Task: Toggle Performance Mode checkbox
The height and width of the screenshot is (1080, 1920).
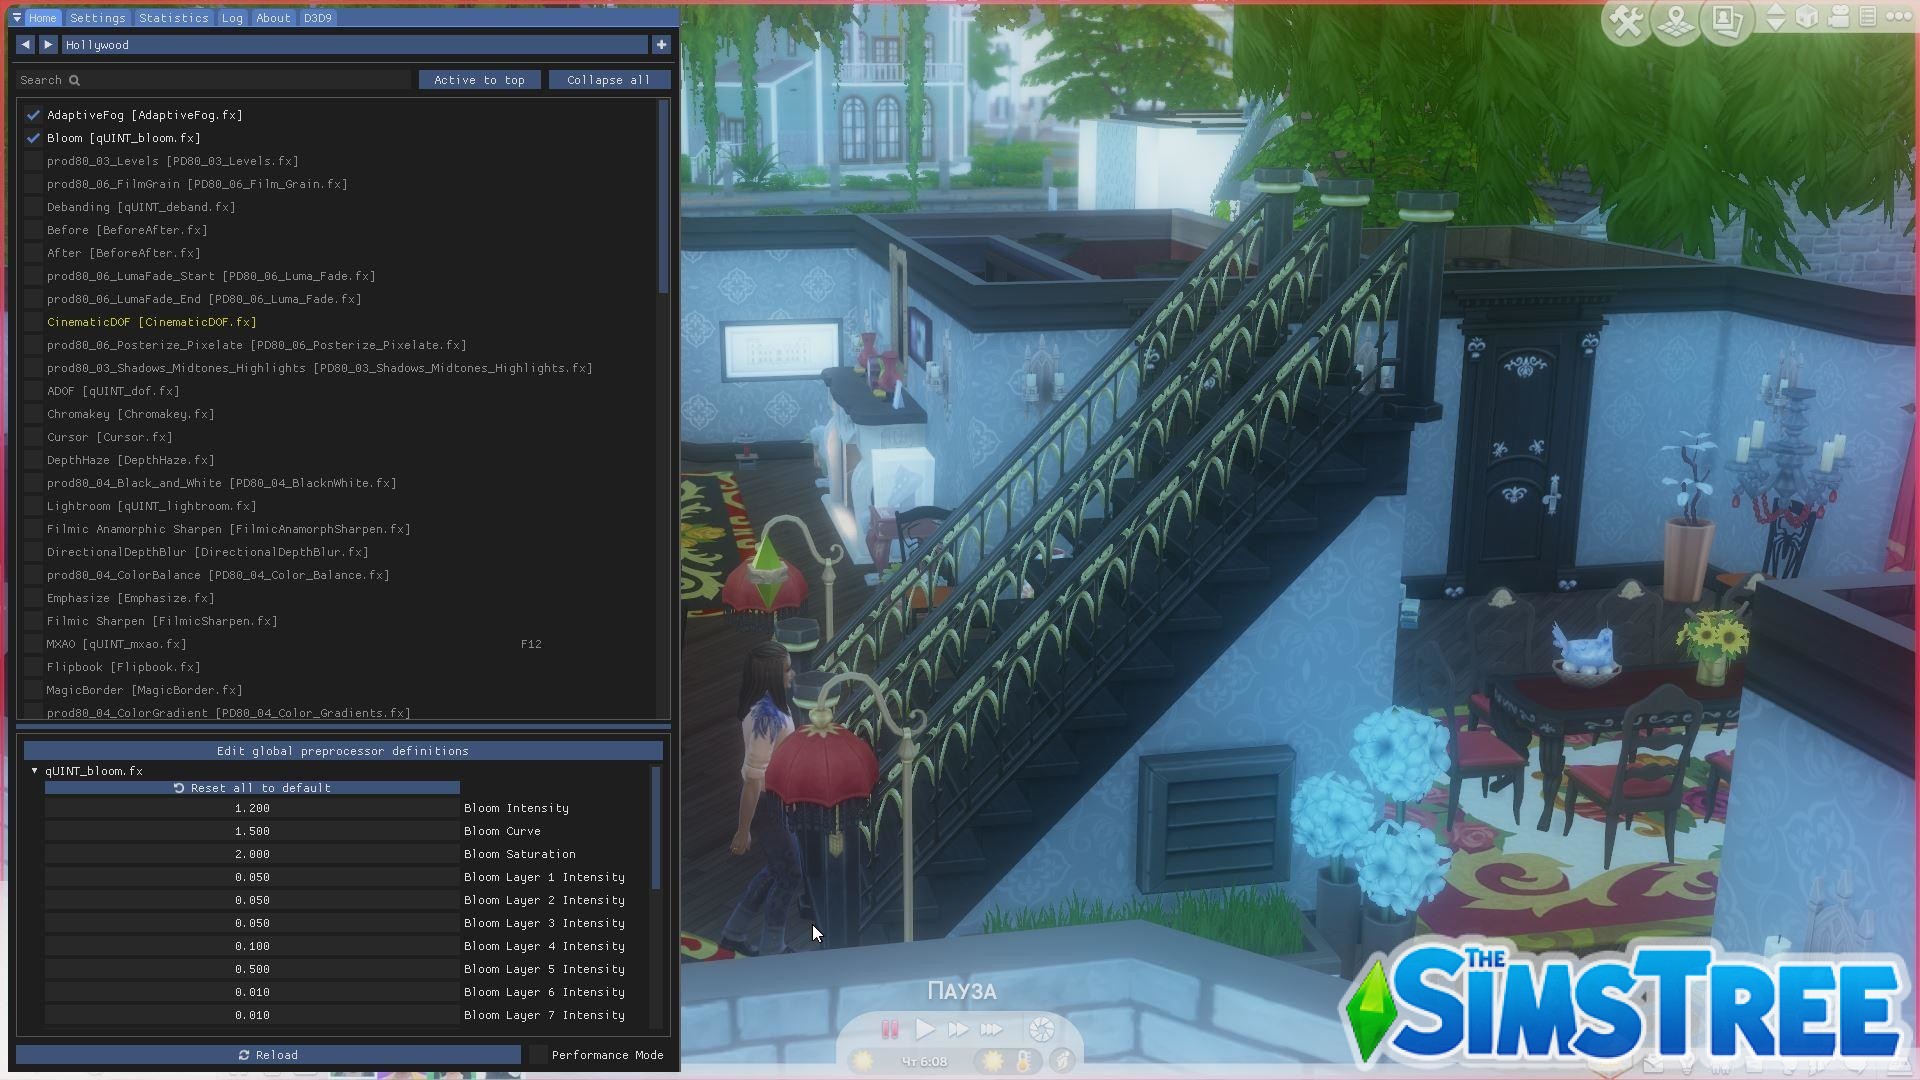Action: click(x=538, y=1055)
